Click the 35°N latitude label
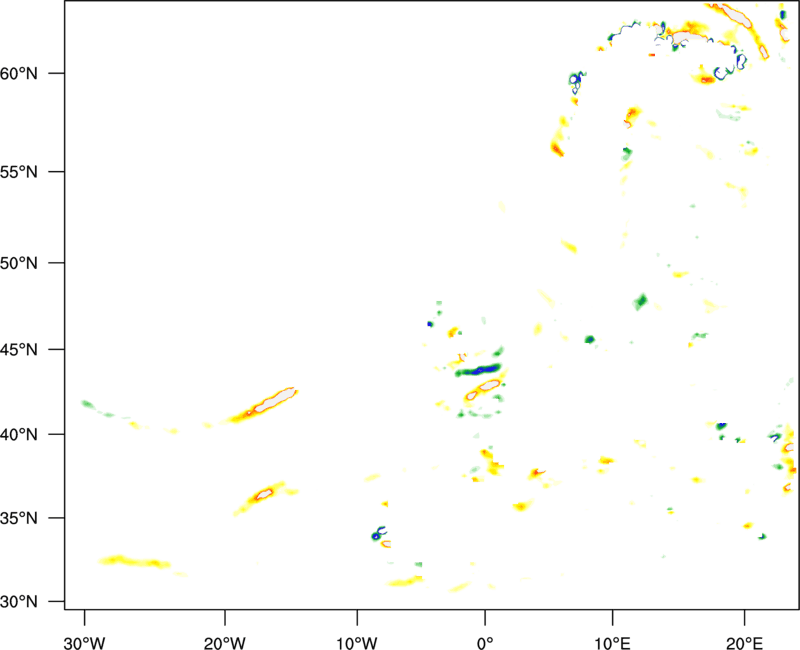 point(19,518)
